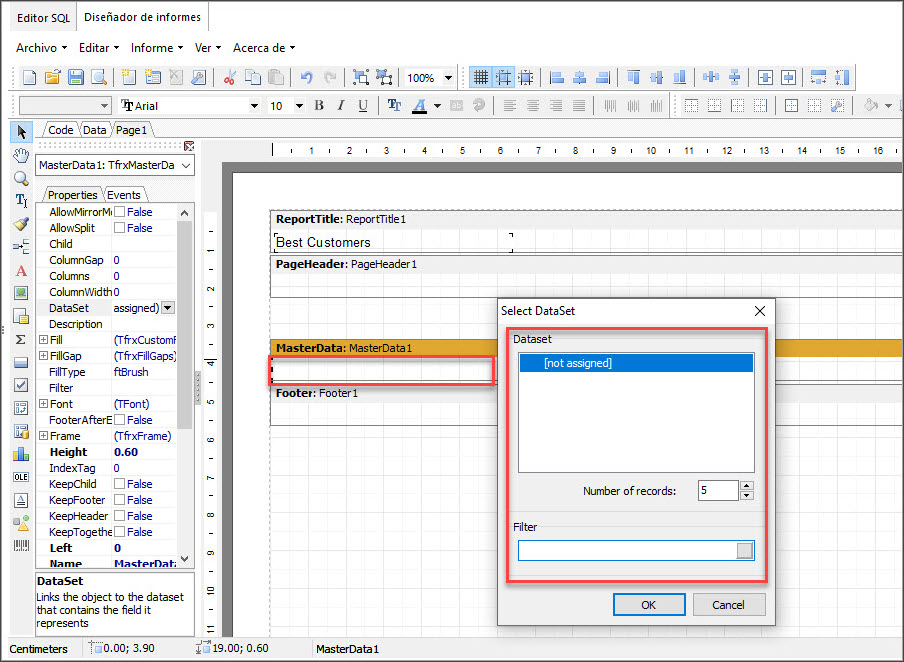Image resolution: width=904 pixels, height=662 pixels.
Task: Switch to the Events tab
Action: coord(123,195)
